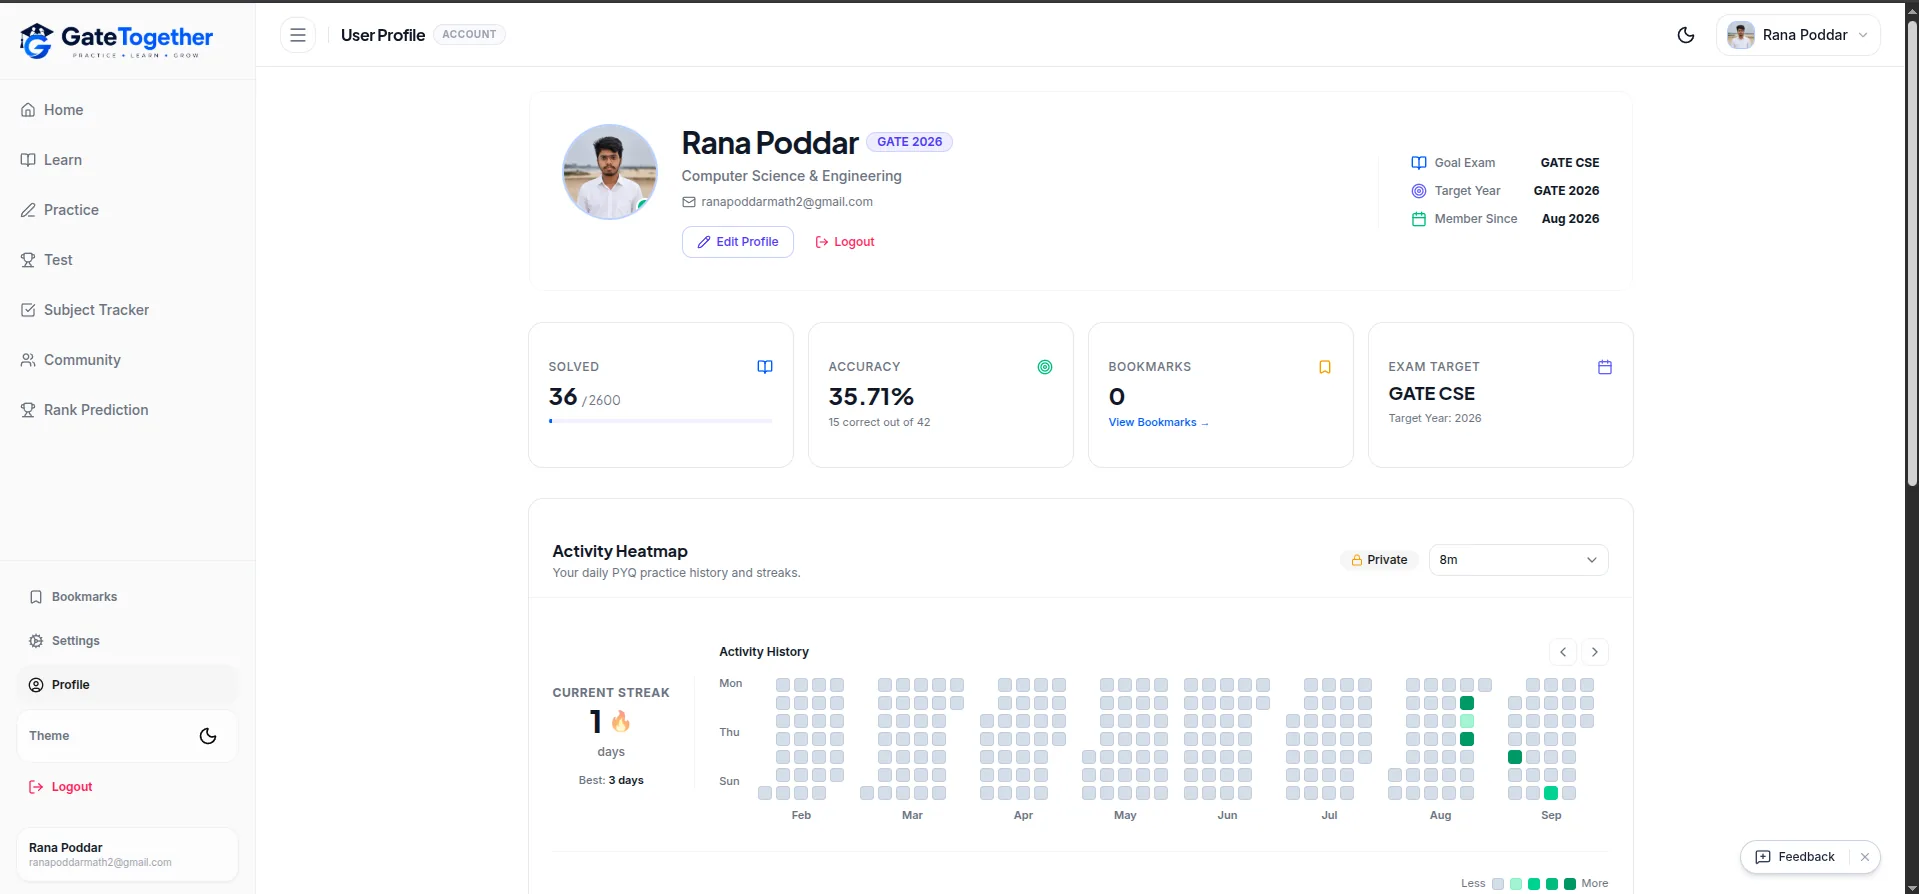
Task: Click the Solved card book icon
Action: click(765, 367)
